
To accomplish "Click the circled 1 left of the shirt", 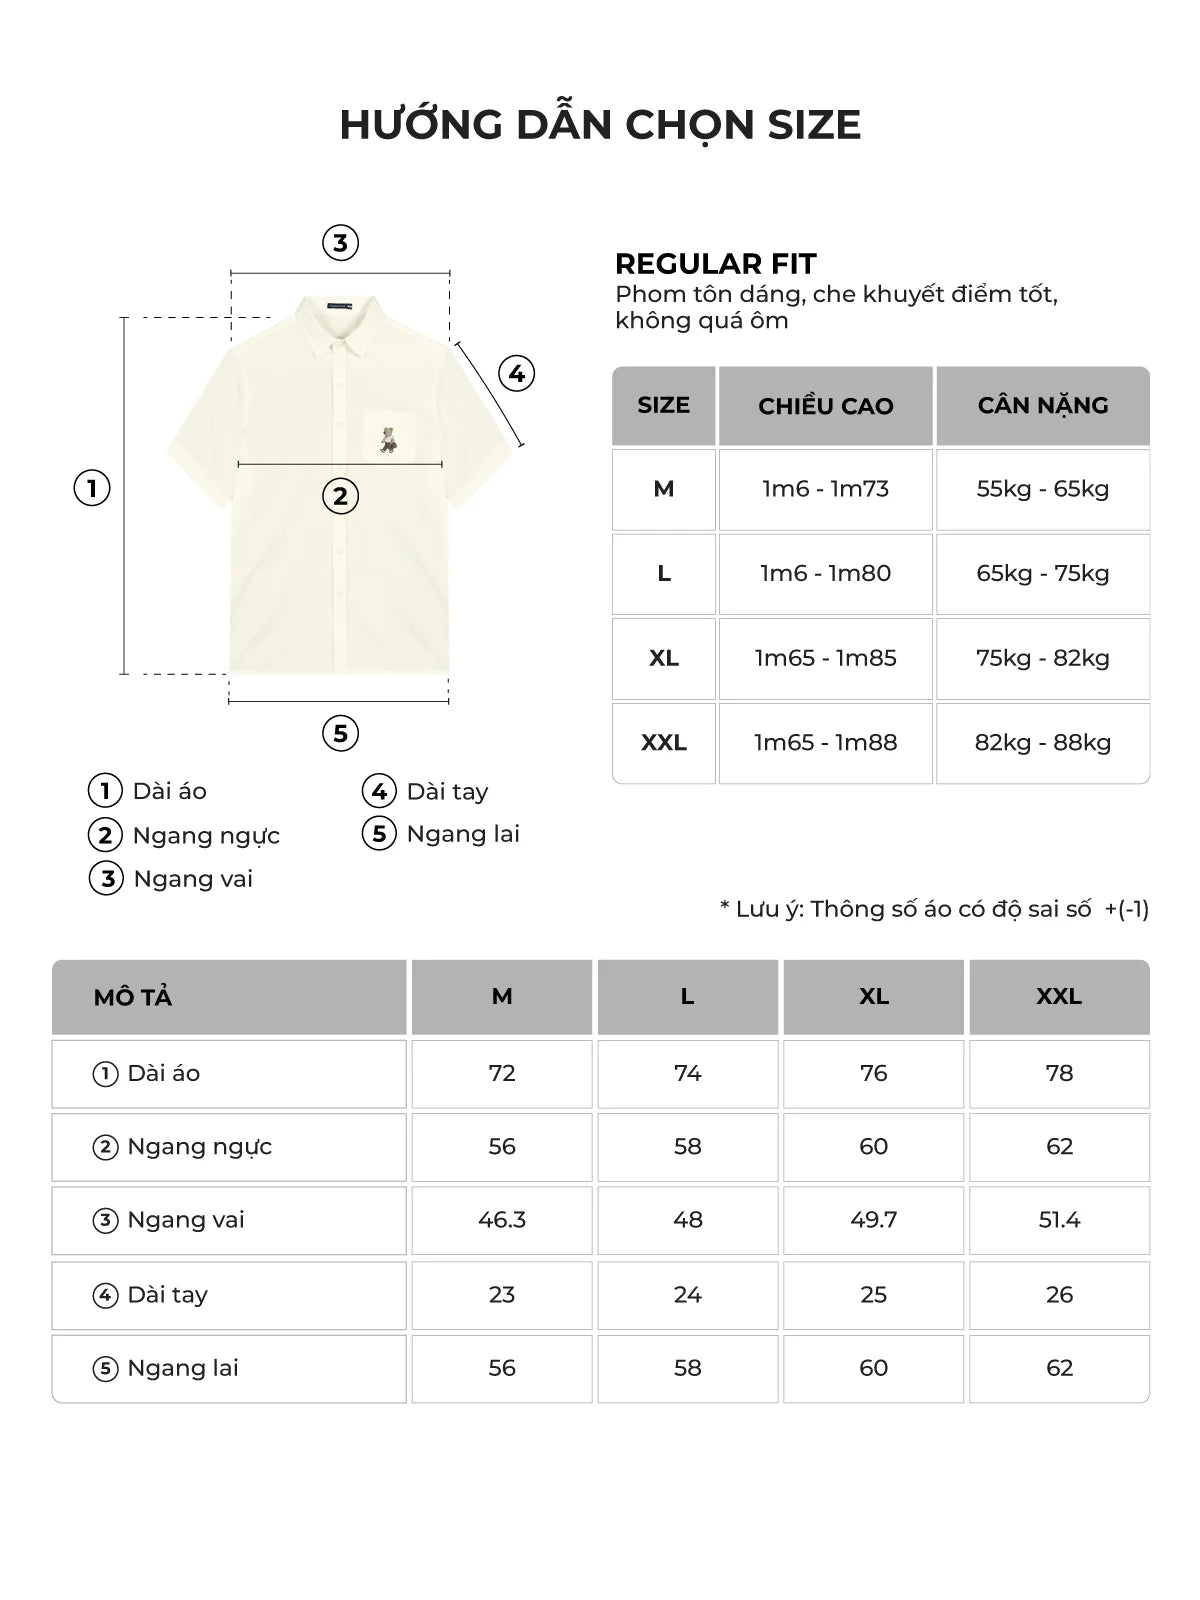I will (92, 488).
